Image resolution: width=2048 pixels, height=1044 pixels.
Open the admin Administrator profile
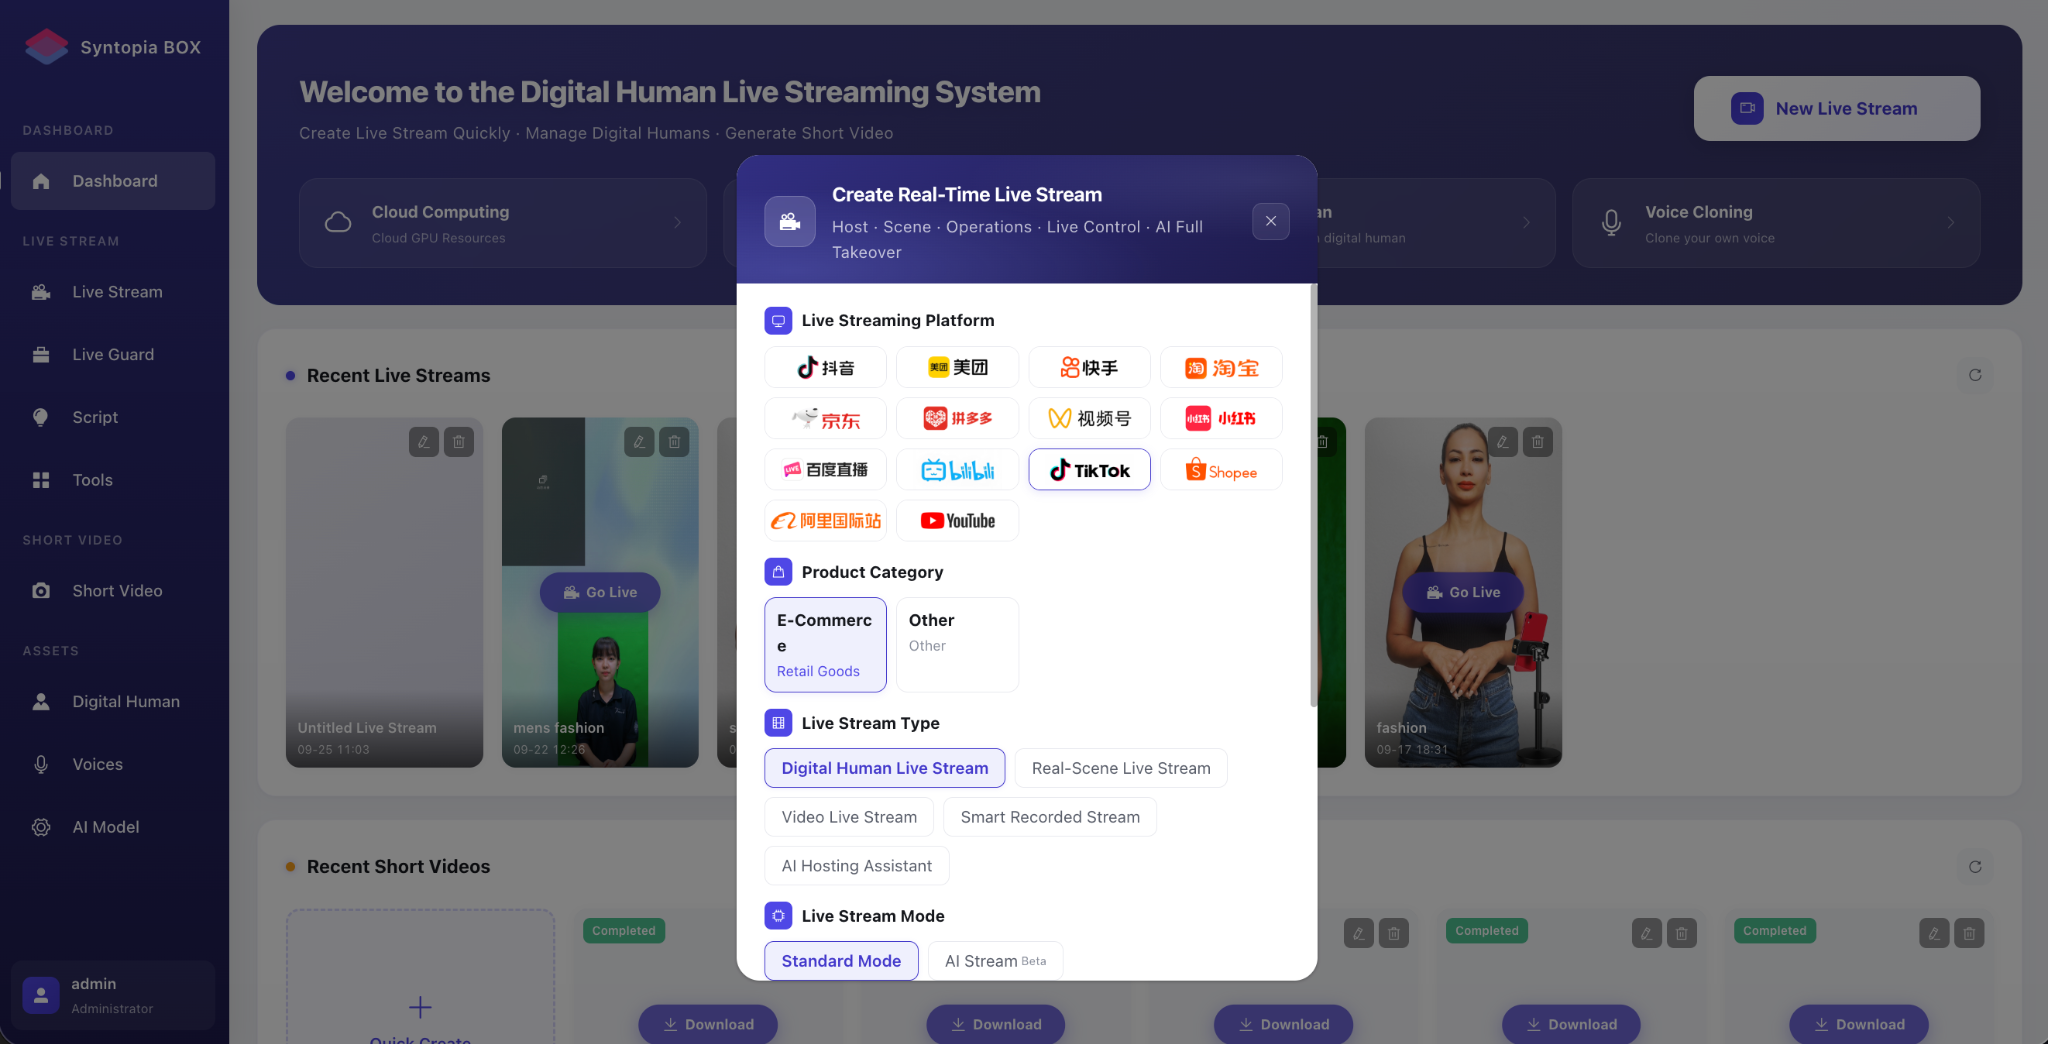coord(113,995)
